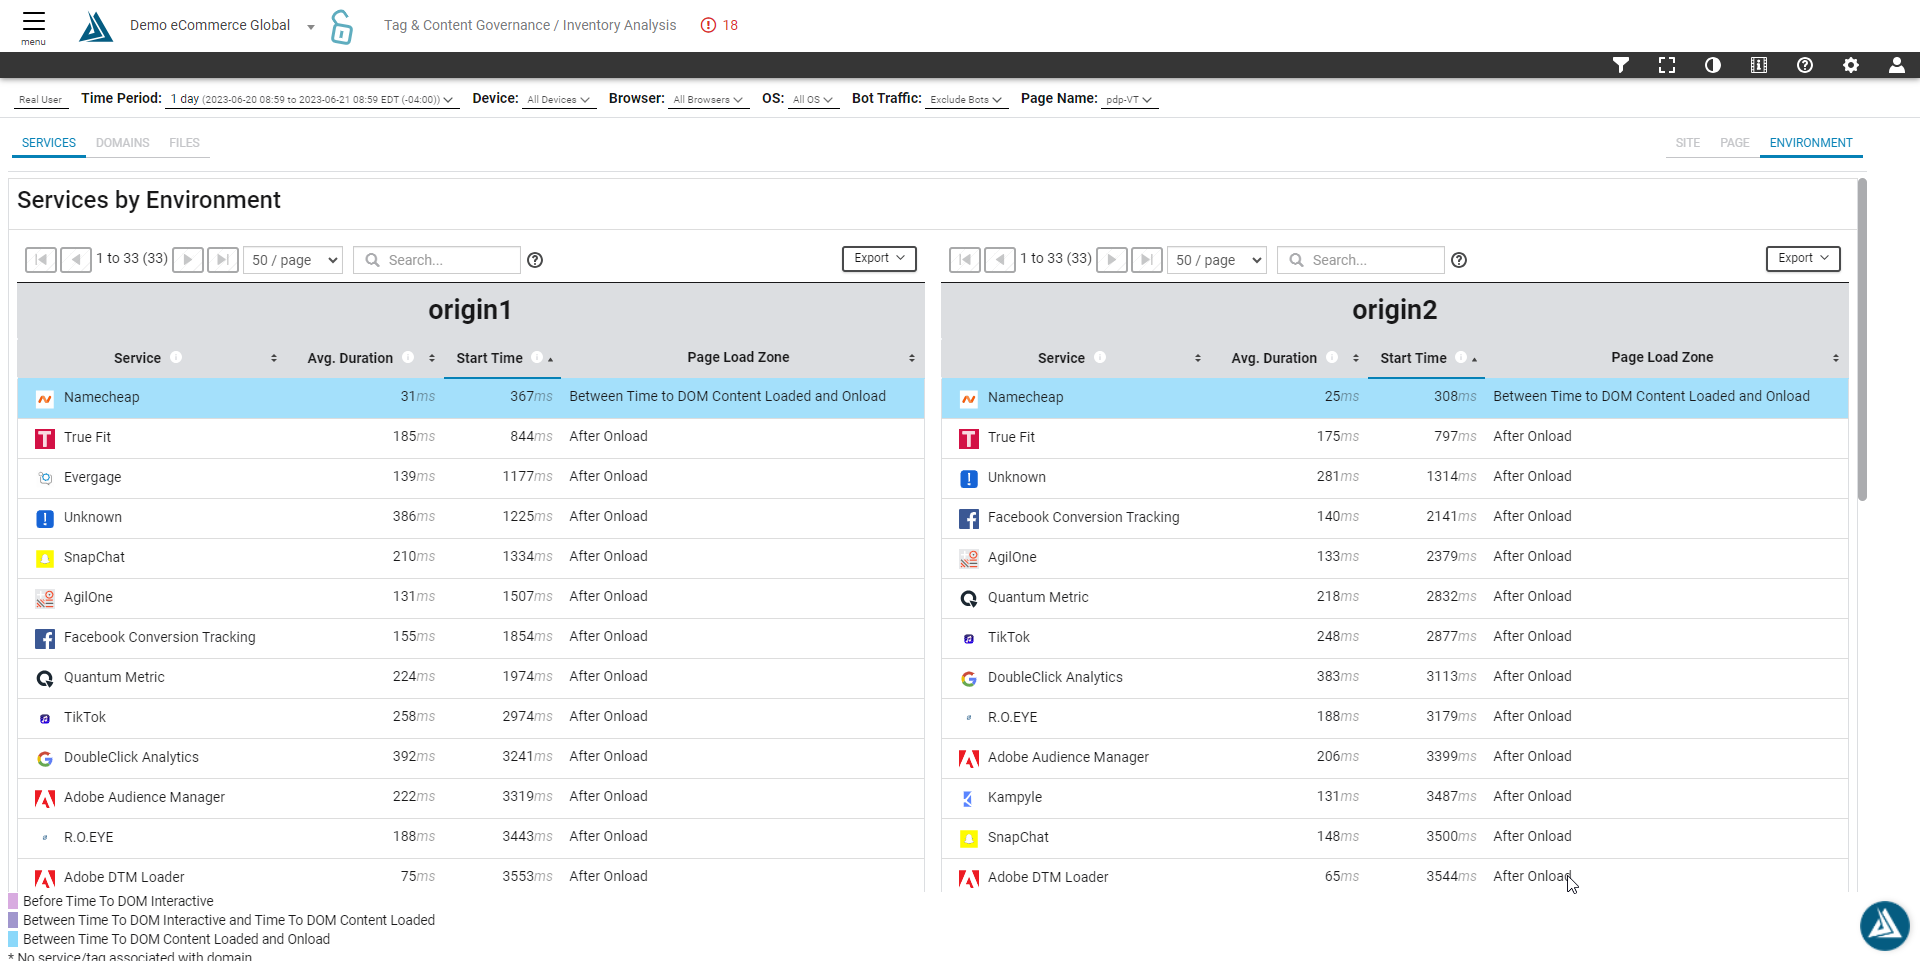Image resolution: width=1920 pixels, height=961 pixels.
Task: Click info icon beside origin1 Service header
Action: (x=176, y=357)
